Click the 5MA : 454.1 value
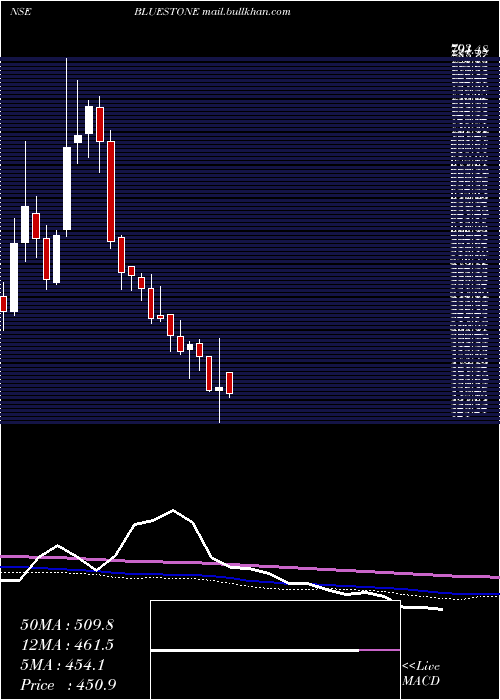This screenshot has height=700, width=500. [x=62, y=665]
